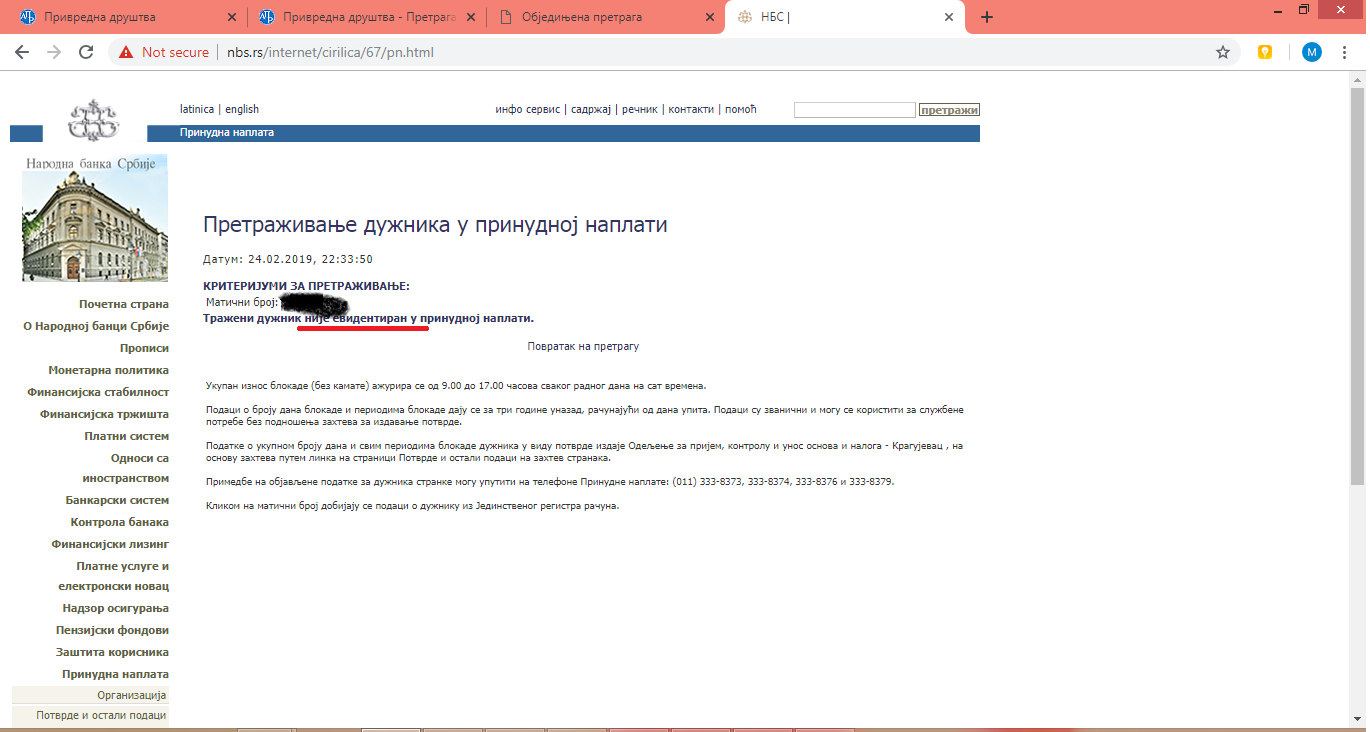Viewport: 1370px width, 732px height.
Task: Switch to the Обједињена претрага tab
Action: coord(605,17)
